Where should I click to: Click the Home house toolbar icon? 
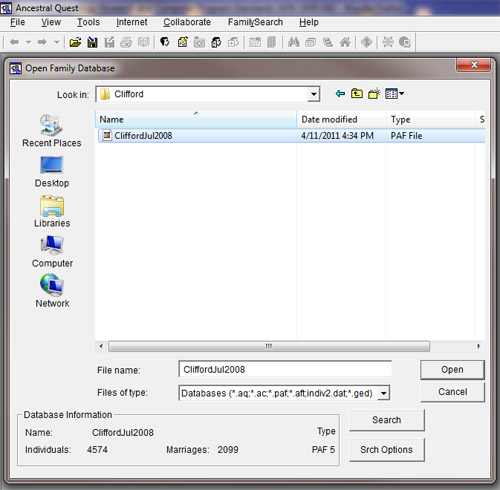(x=345, y=42)
